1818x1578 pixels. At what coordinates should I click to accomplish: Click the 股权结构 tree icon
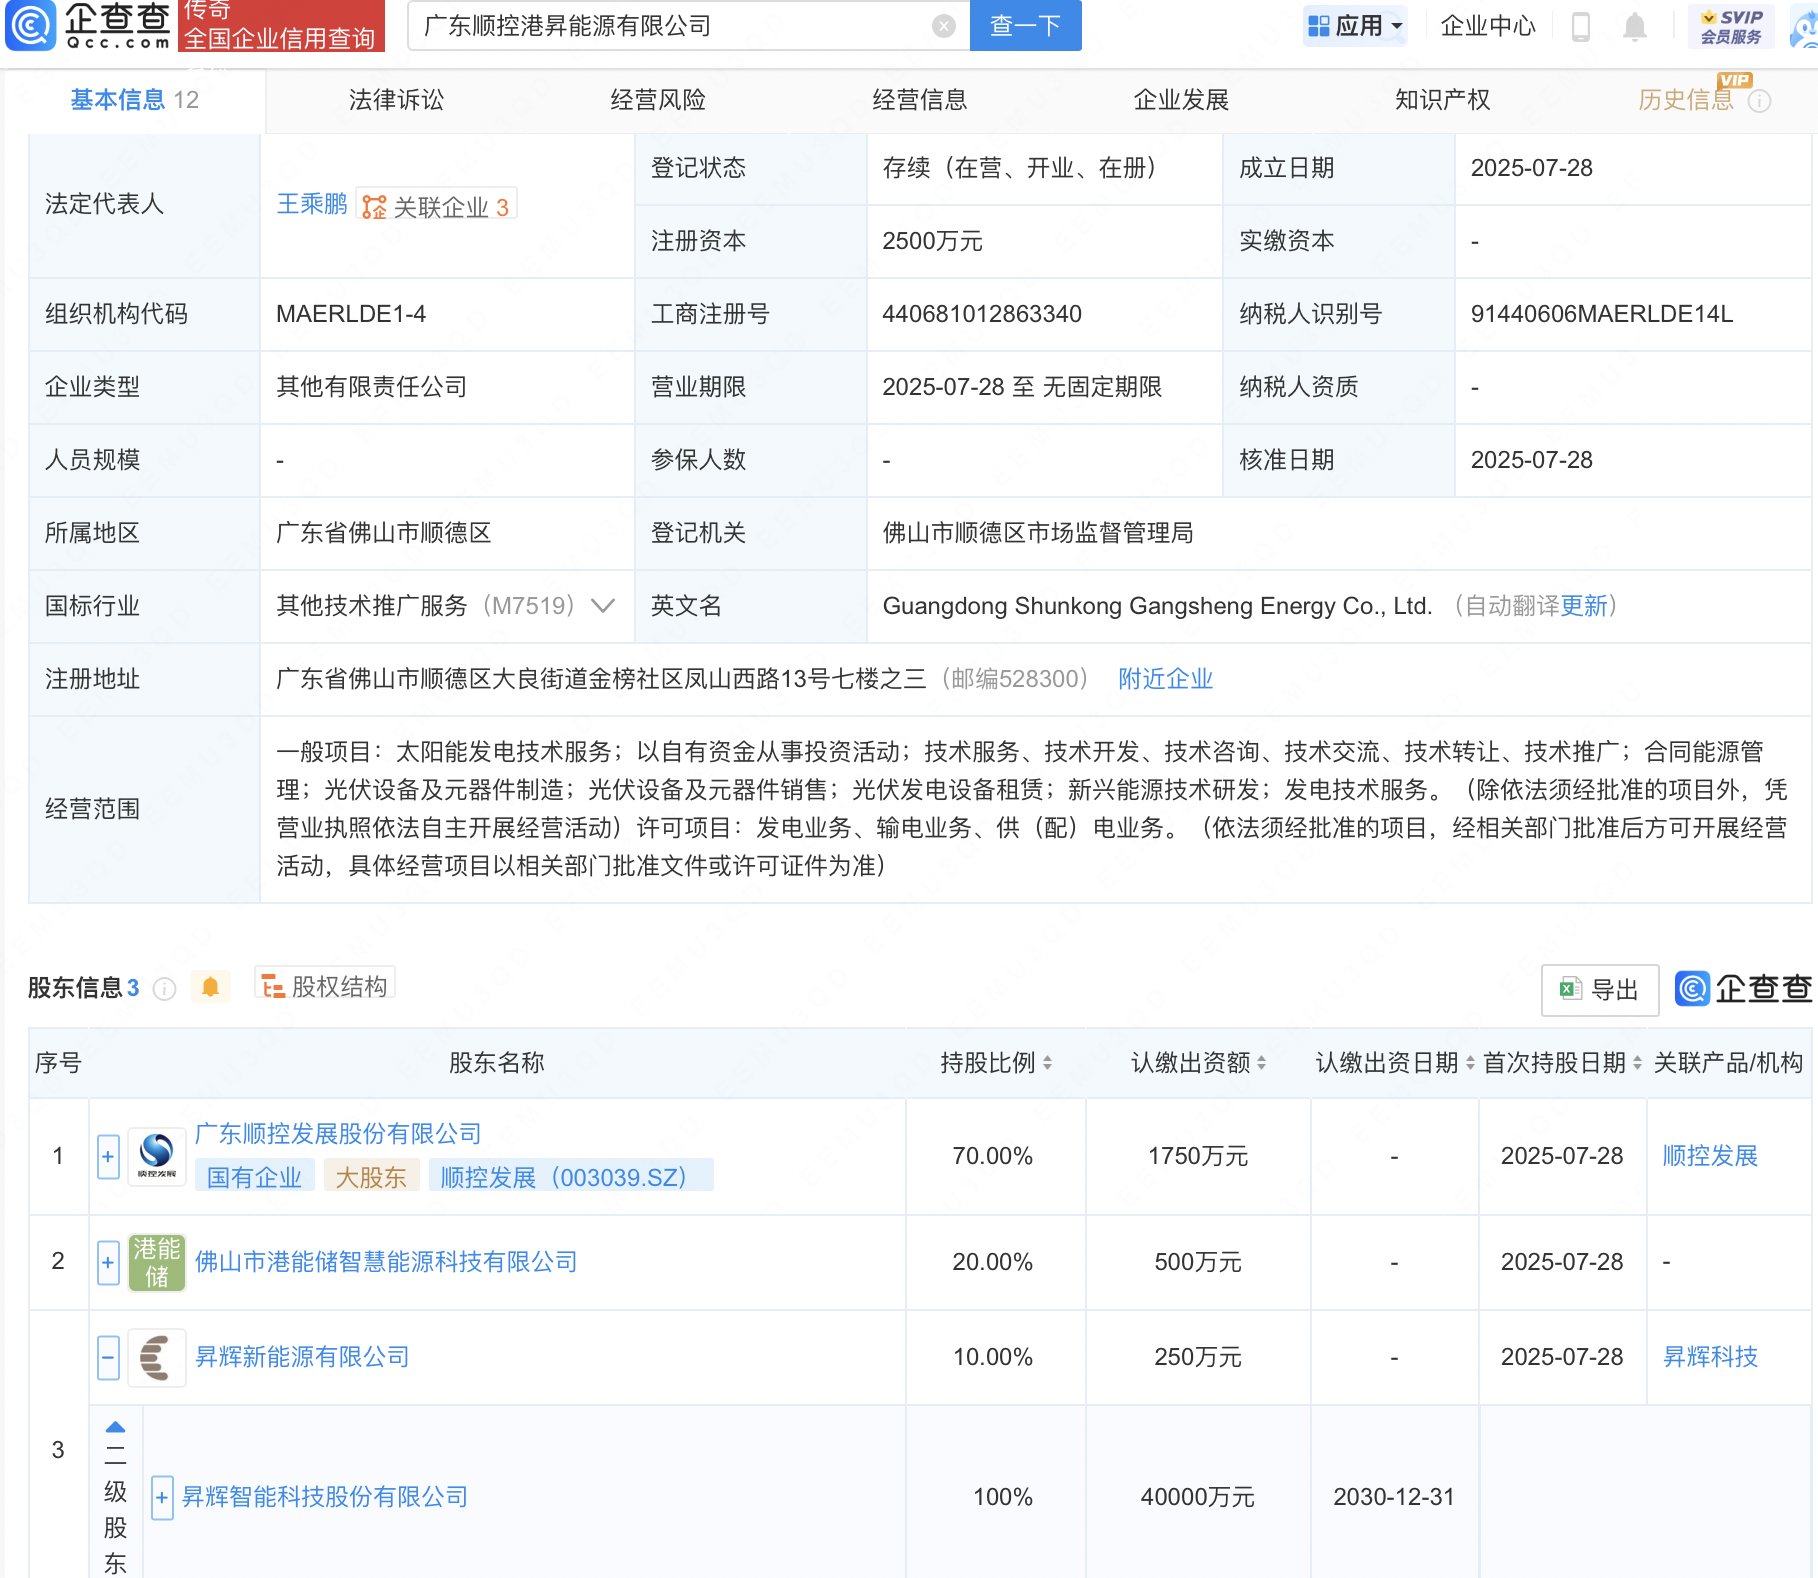tap(273, 987)
